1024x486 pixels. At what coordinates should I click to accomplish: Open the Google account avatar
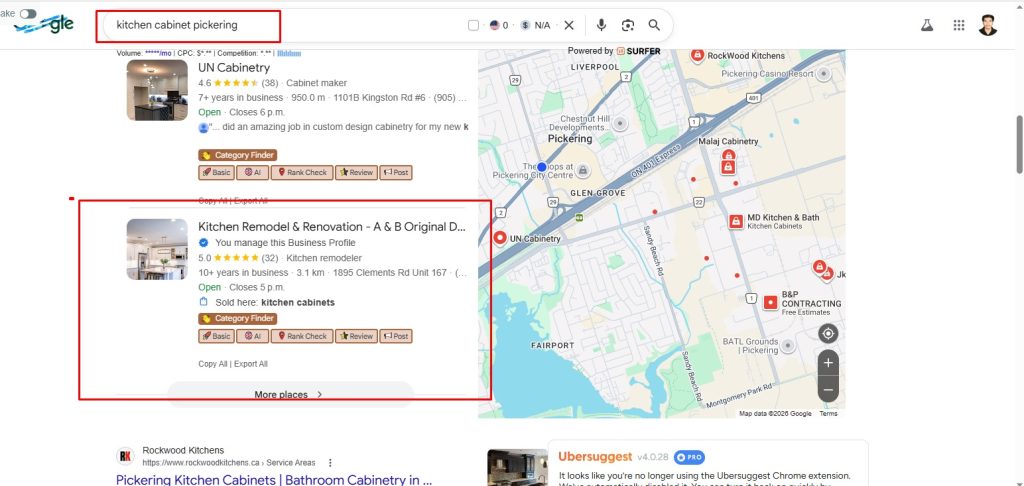[988, 25]
